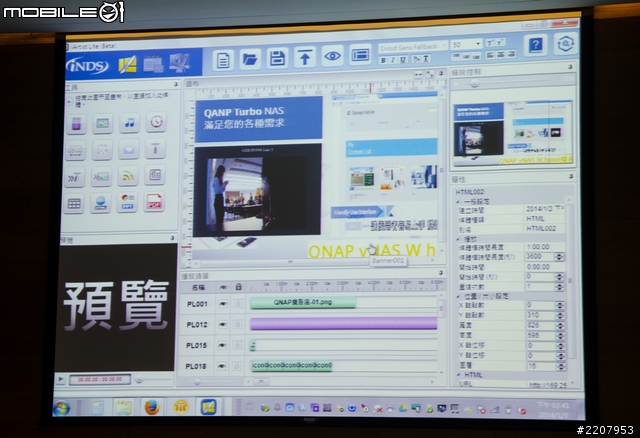Choose the PPT presentation tool

(x=127, y=202)
